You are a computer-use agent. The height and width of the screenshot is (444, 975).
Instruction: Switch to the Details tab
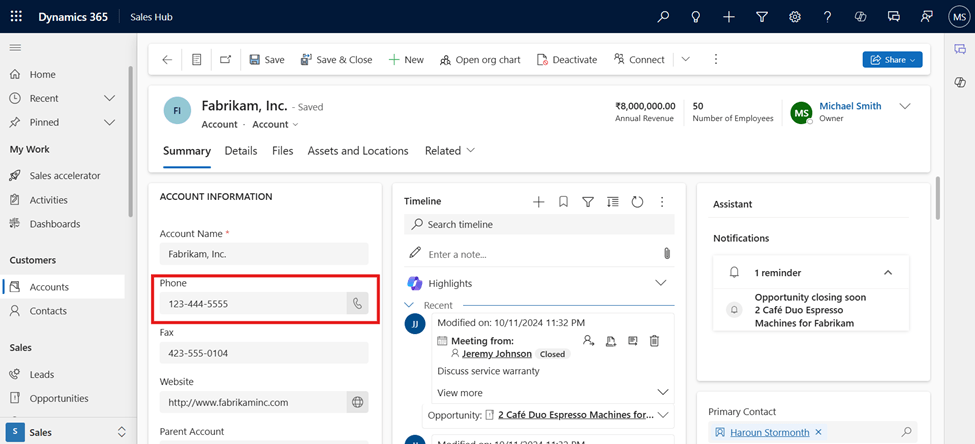[240, 151]
